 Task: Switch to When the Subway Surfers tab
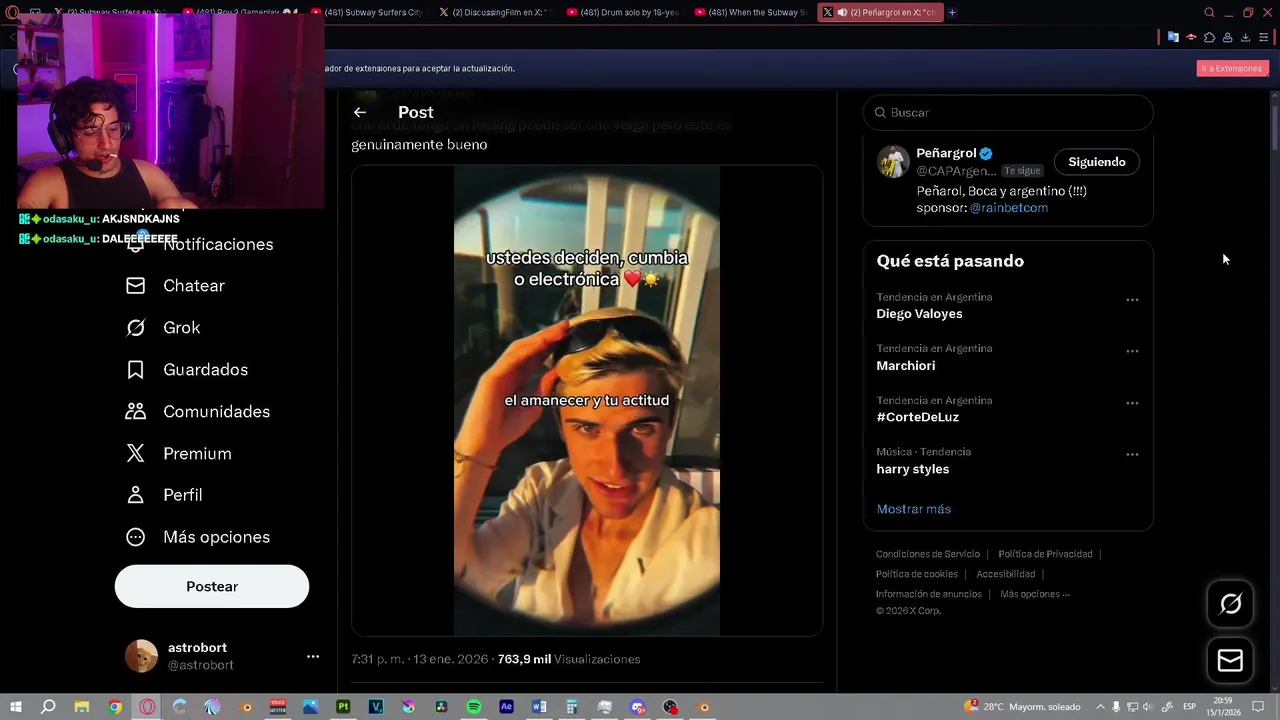coord(751,12)
